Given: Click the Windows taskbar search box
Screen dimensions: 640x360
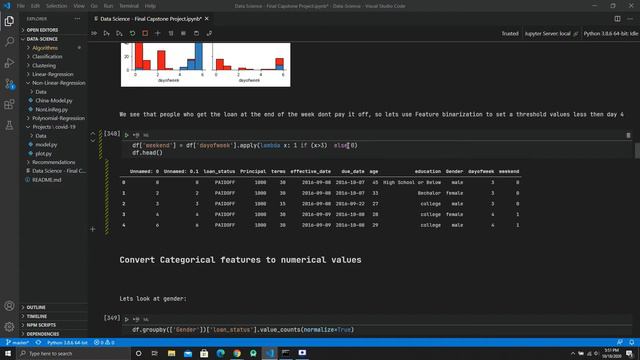Looking at the screenshot, I should 73,353.
